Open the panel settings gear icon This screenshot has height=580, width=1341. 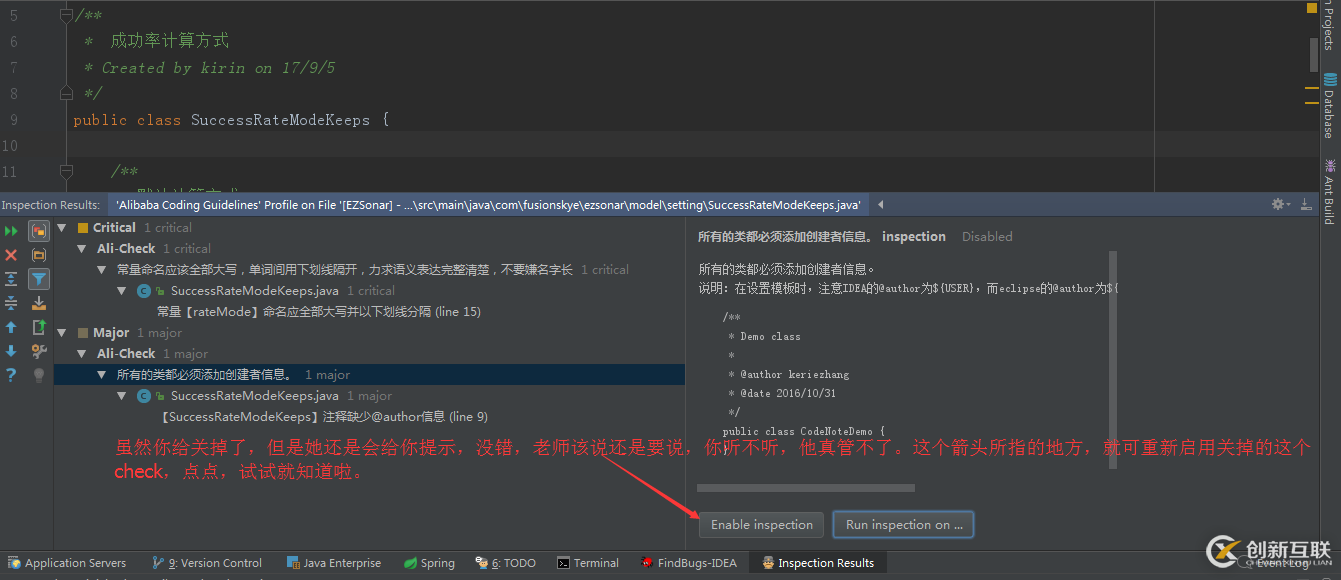click(x=1278, y=204)
